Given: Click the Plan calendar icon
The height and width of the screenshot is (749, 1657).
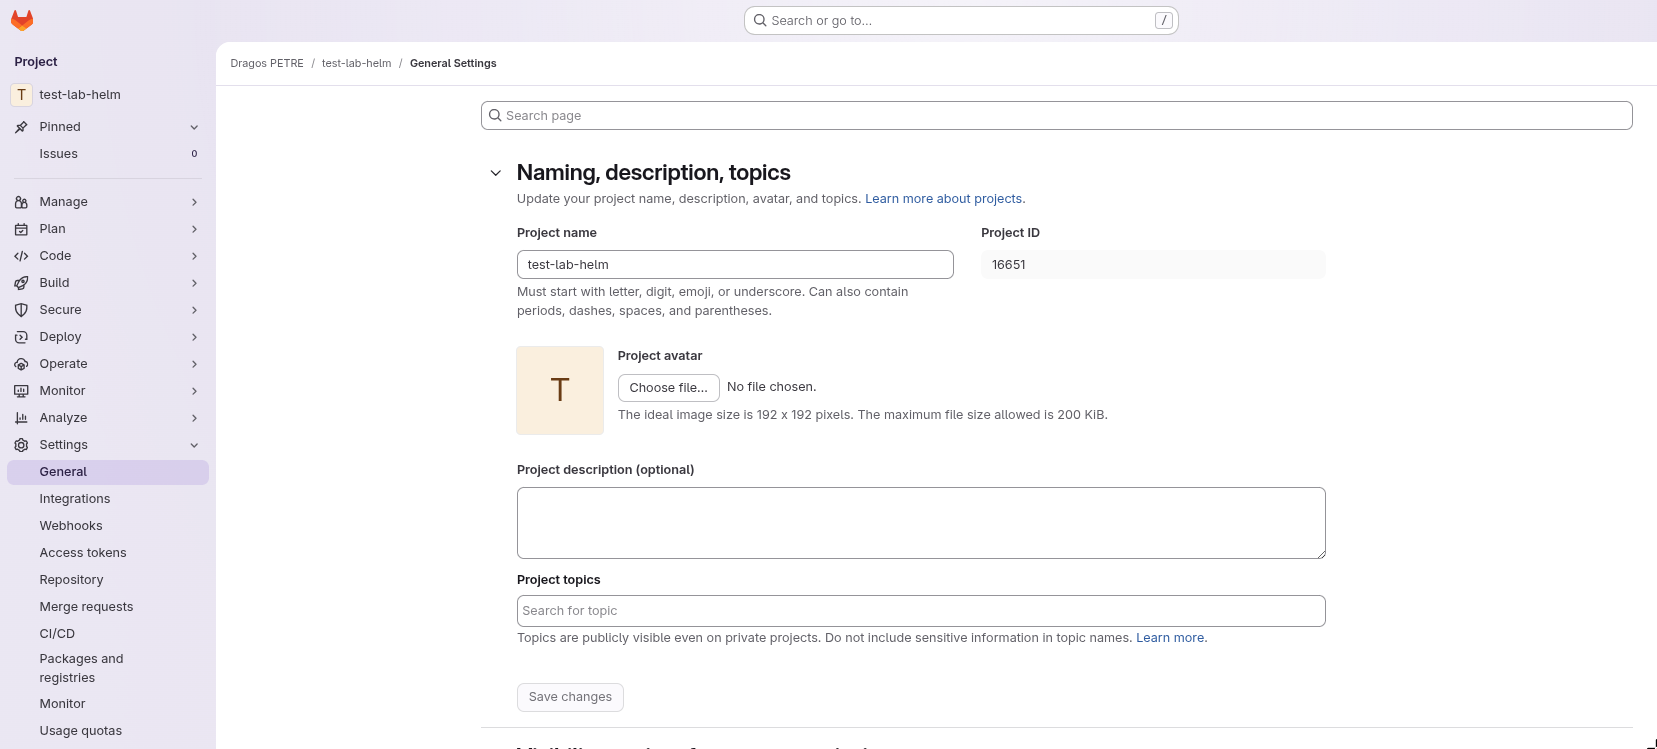Looking at the screenshot, I should pyautogui.click(x=21, y=229).
